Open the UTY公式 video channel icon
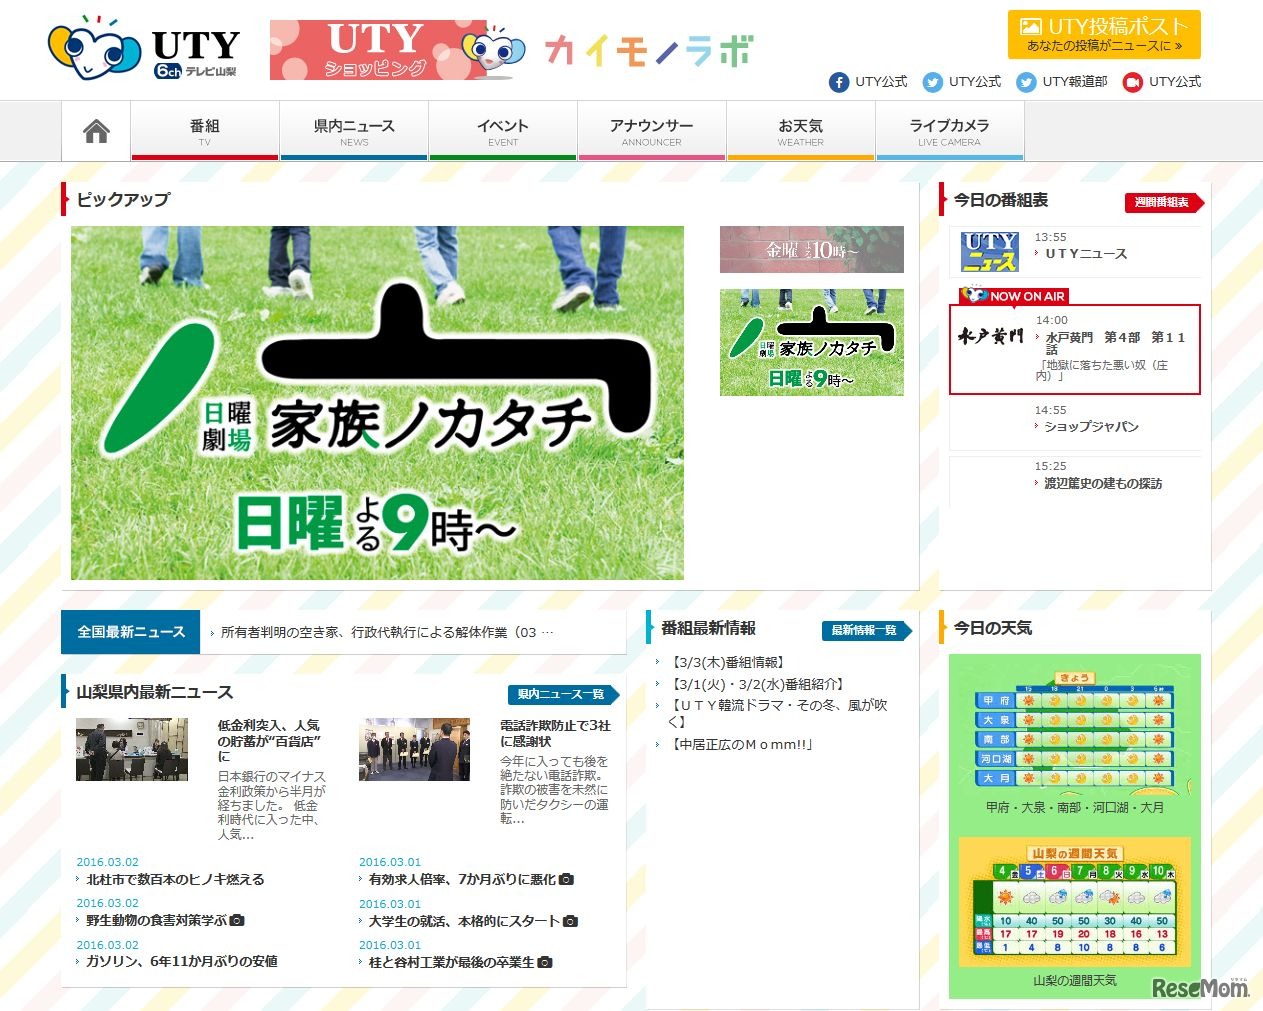 pos(1133,82)
